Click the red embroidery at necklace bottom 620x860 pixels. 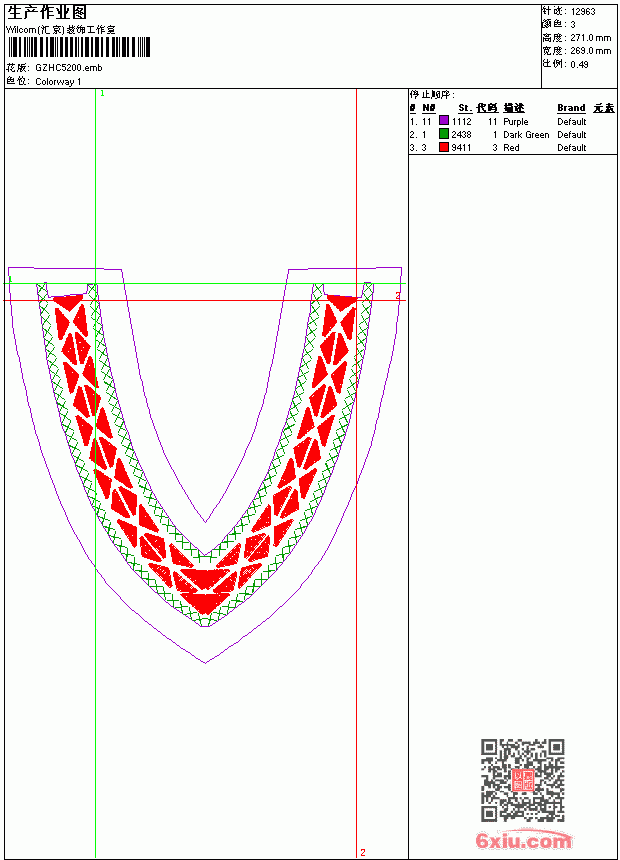tap(205, 591)
